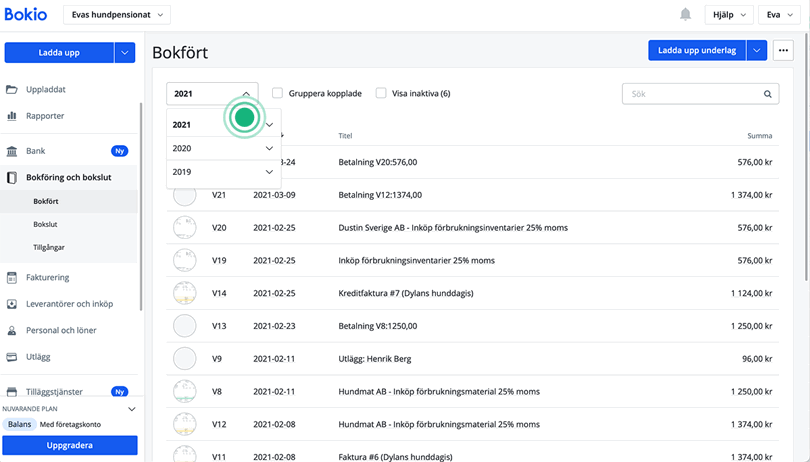Click the Uppgradera button
This screenshot has width=810, height=462.
[70, 446]
